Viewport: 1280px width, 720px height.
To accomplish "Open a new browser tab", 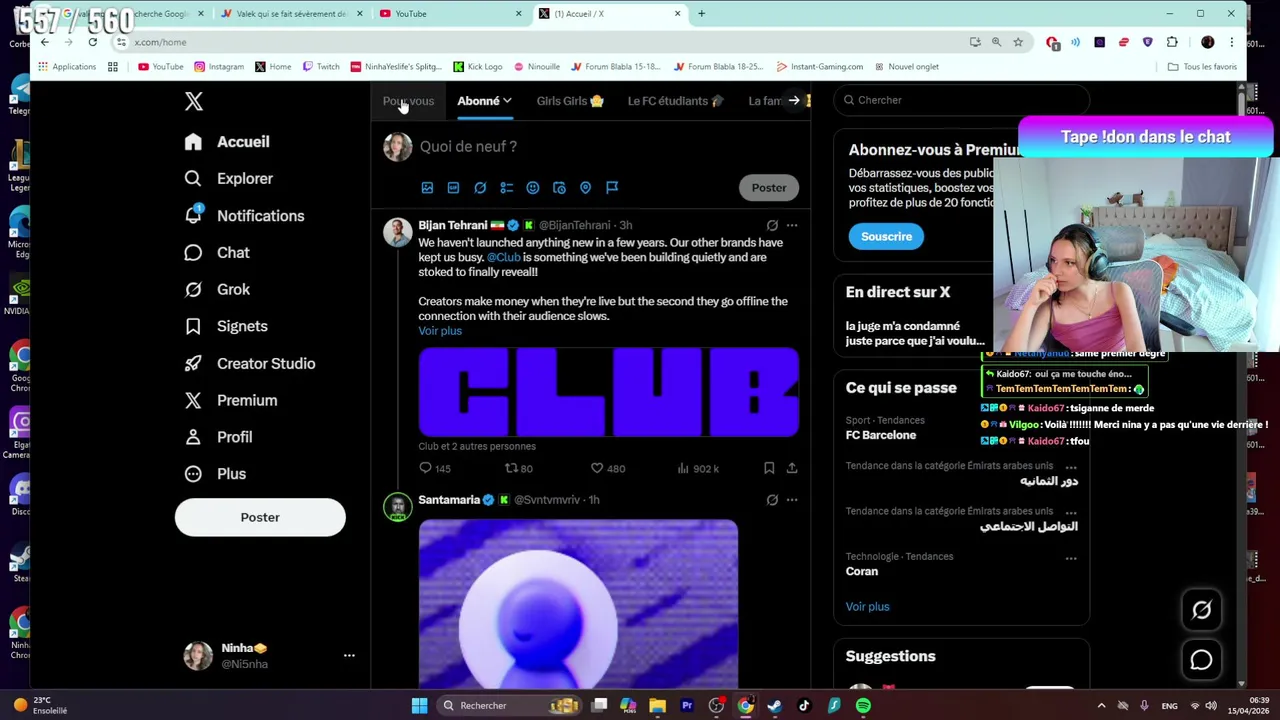I will click(701, 14).
